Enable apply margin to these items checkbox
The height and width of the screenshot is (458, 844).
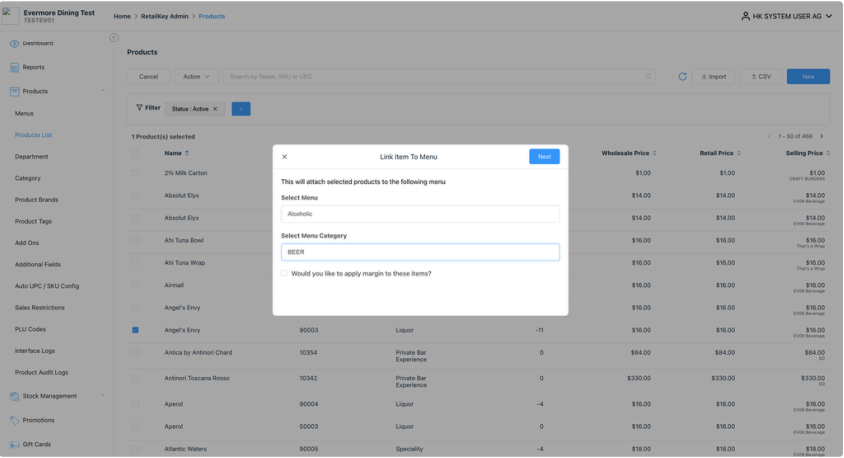285,273
